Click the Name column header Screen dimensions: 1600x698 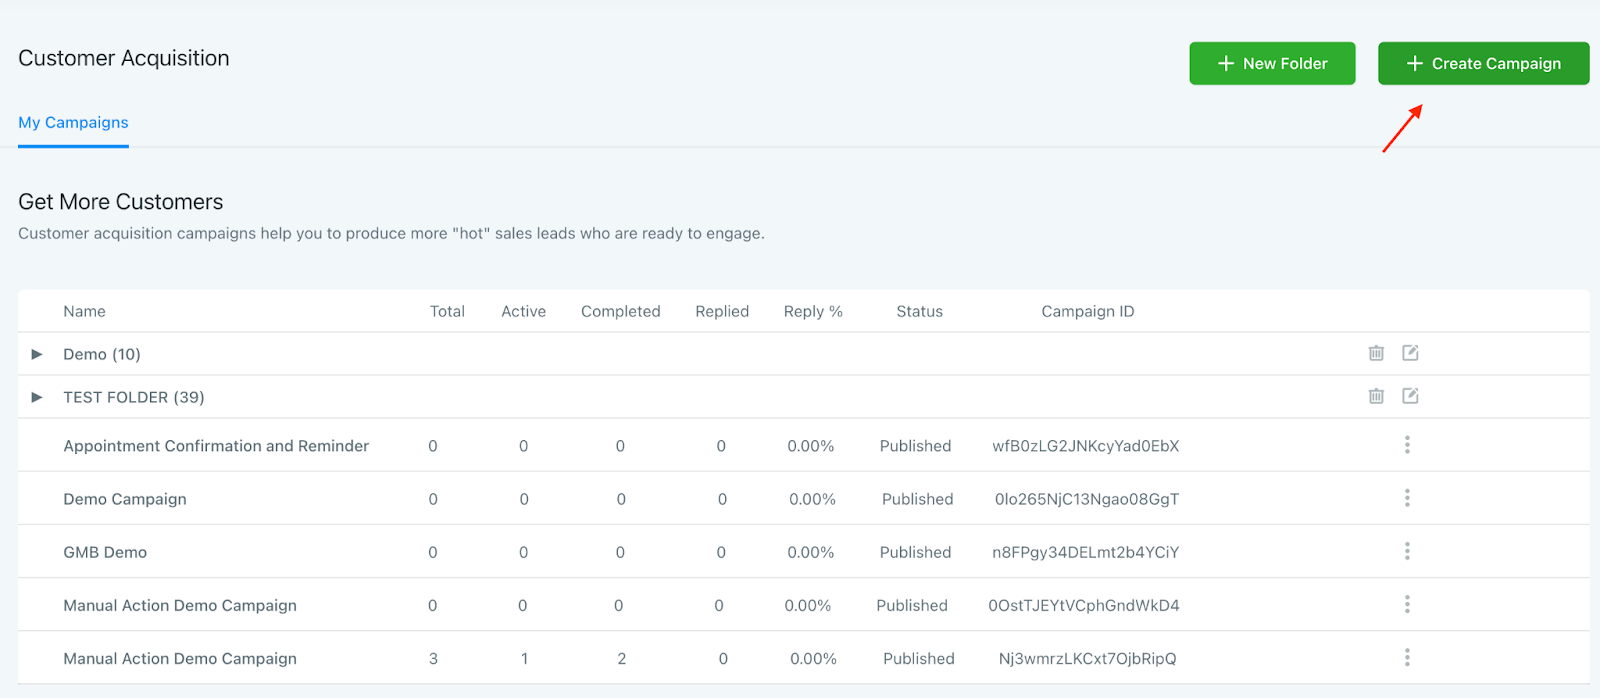point(84,311)
